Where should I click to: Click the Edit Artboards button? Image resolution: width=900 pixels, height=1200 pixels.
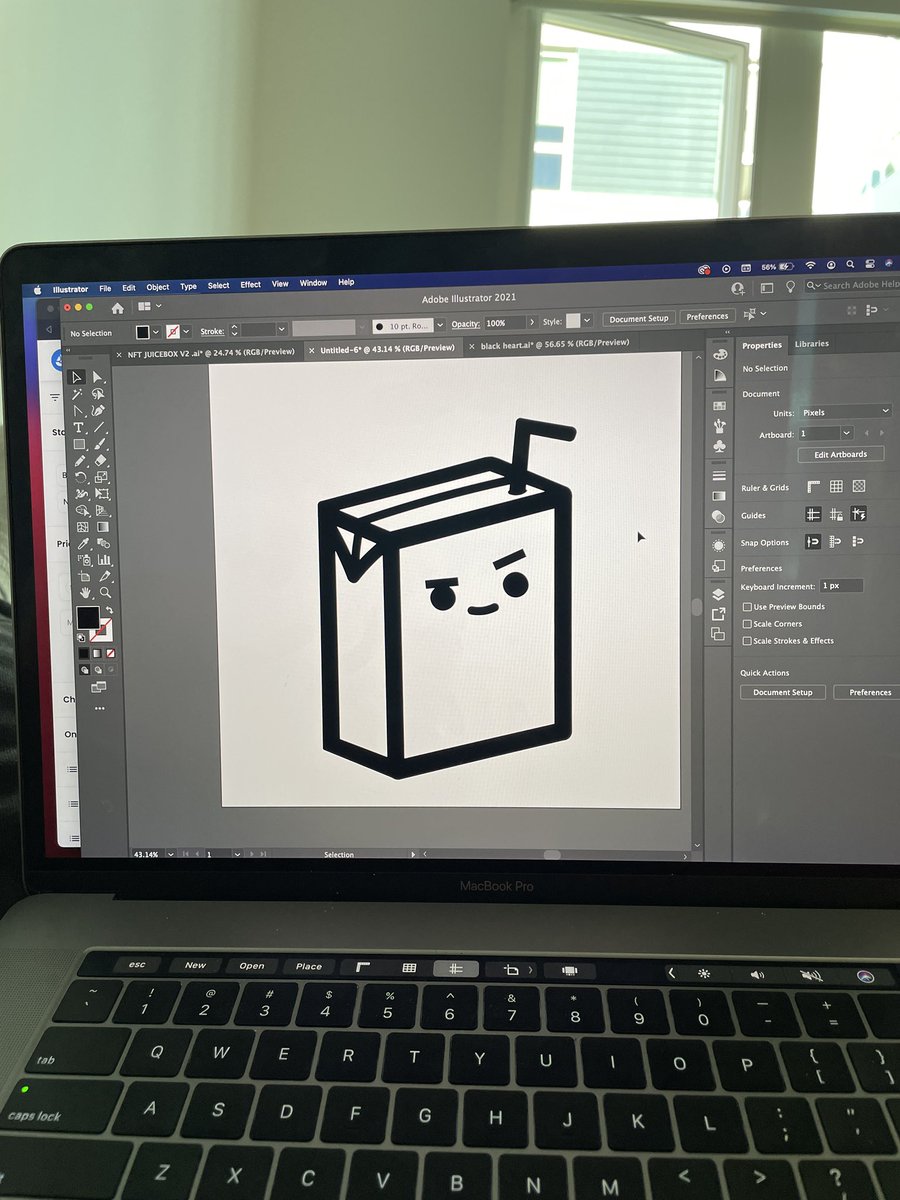841,454
